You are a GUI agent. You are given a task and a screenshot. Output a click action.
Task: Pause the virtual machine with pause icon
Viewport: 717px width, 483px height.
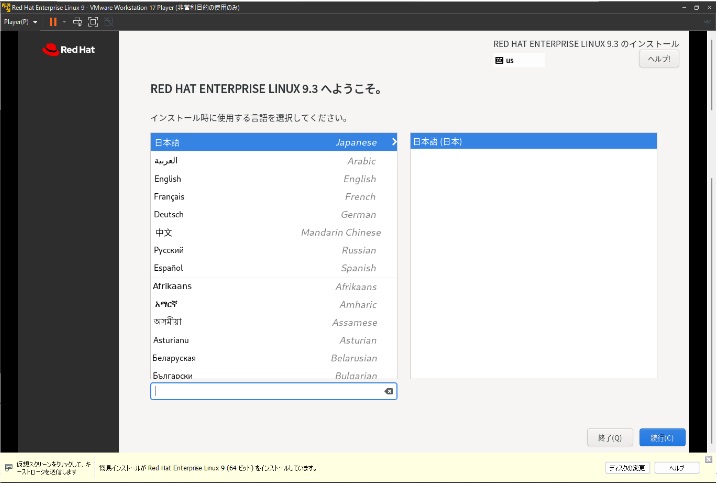coord(53,22)
